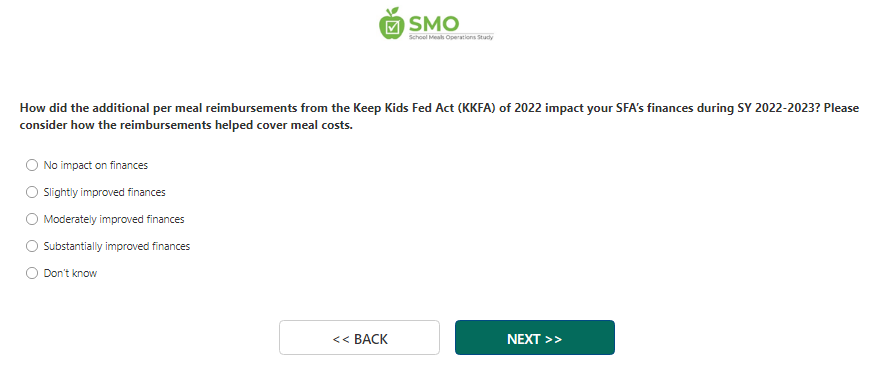Click the "Slightly improved finances" label text

click(x=105, y=192)
